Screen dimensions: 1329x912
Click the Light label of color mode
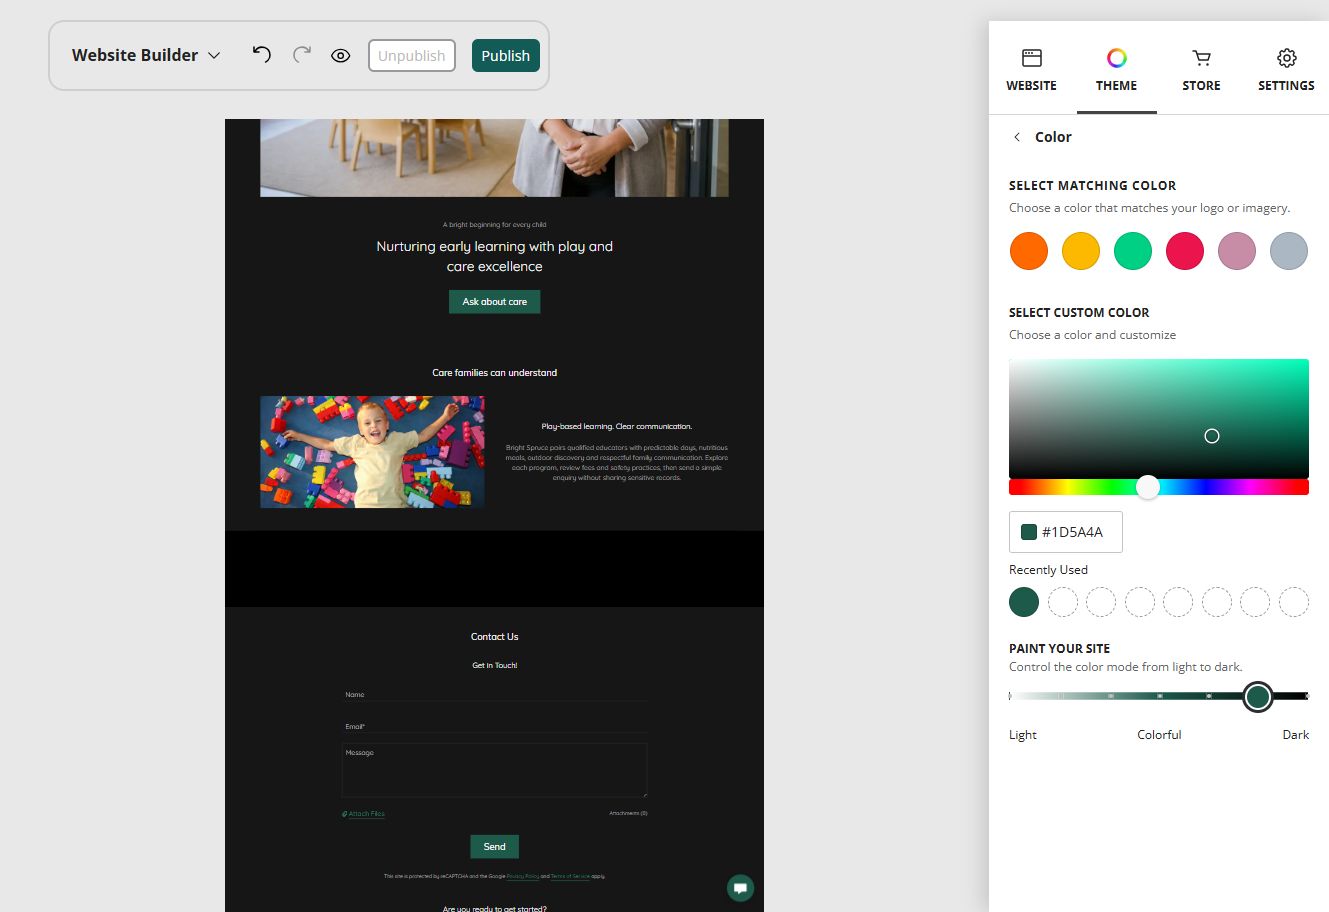1023,735
